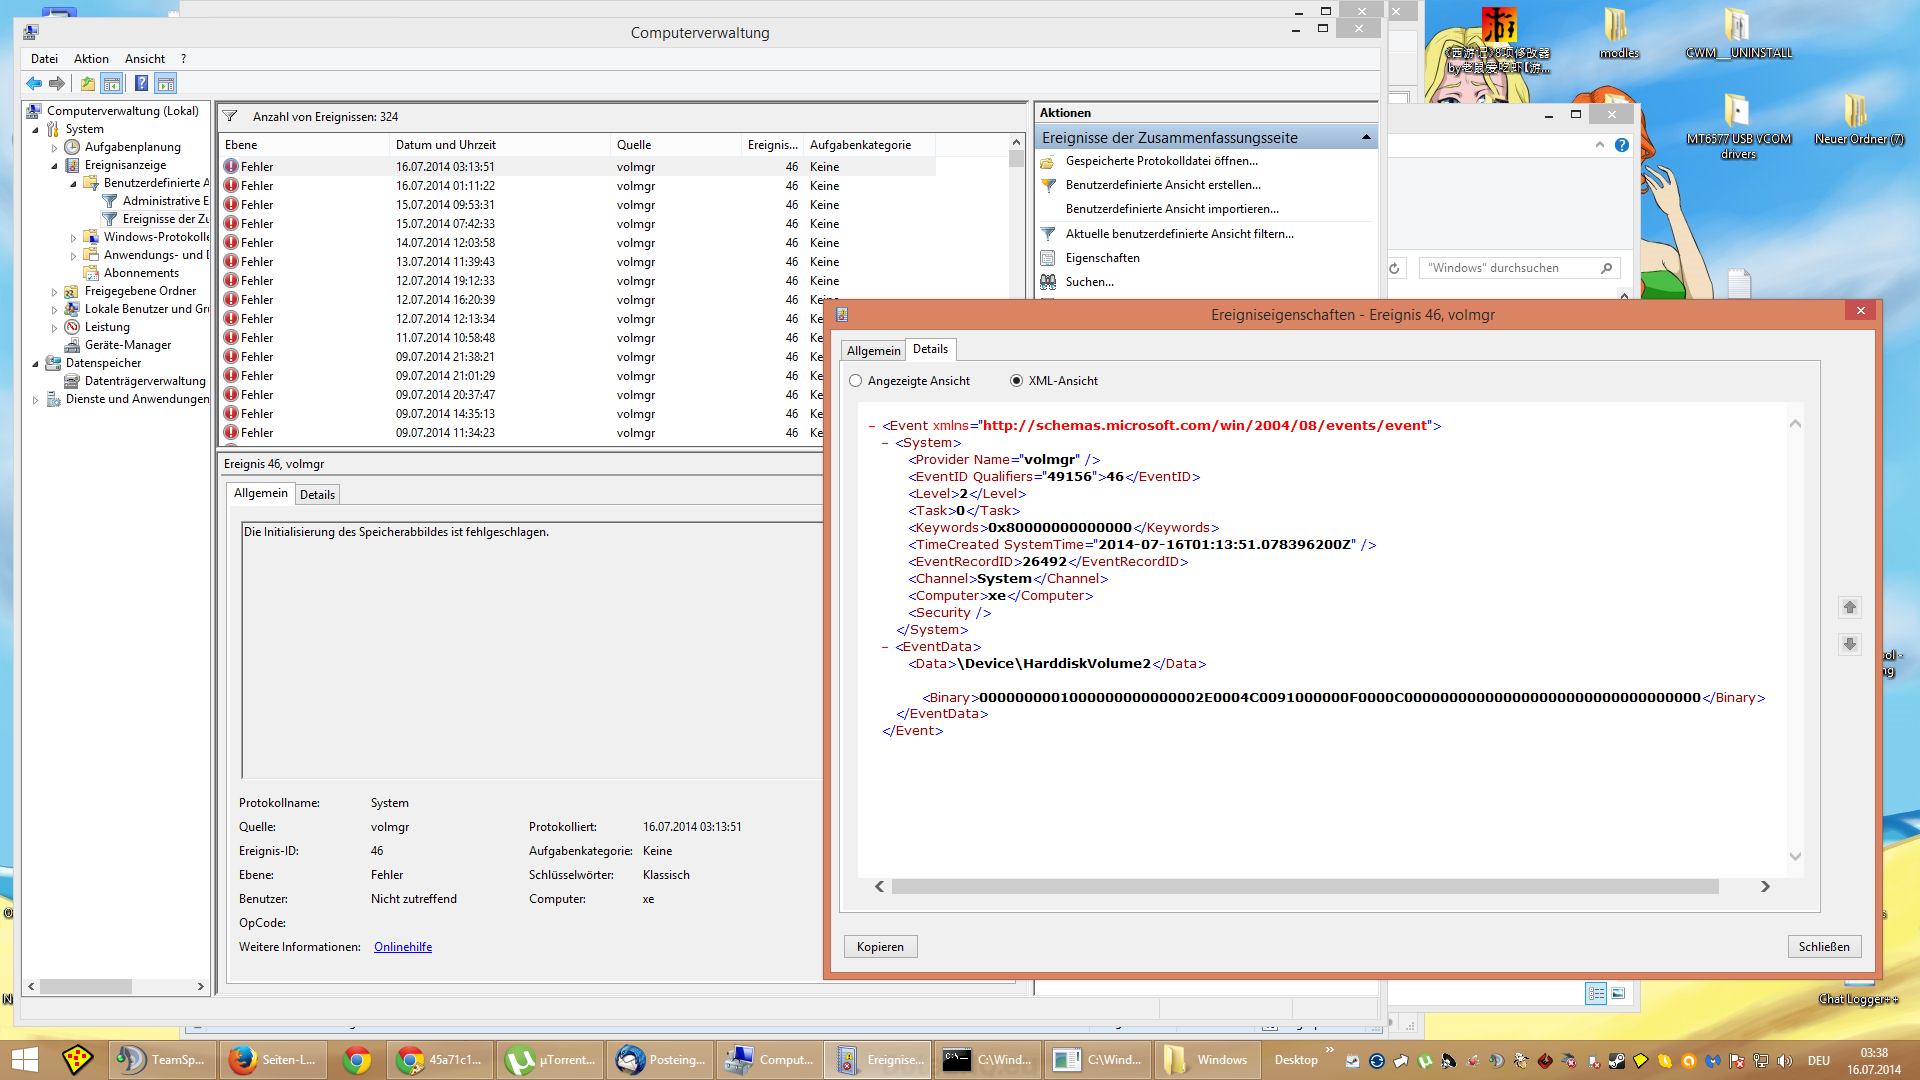Switch to the Allgemein tab in Ereigniseigenschaften
1920x1080 pixels.
(873, 351)
